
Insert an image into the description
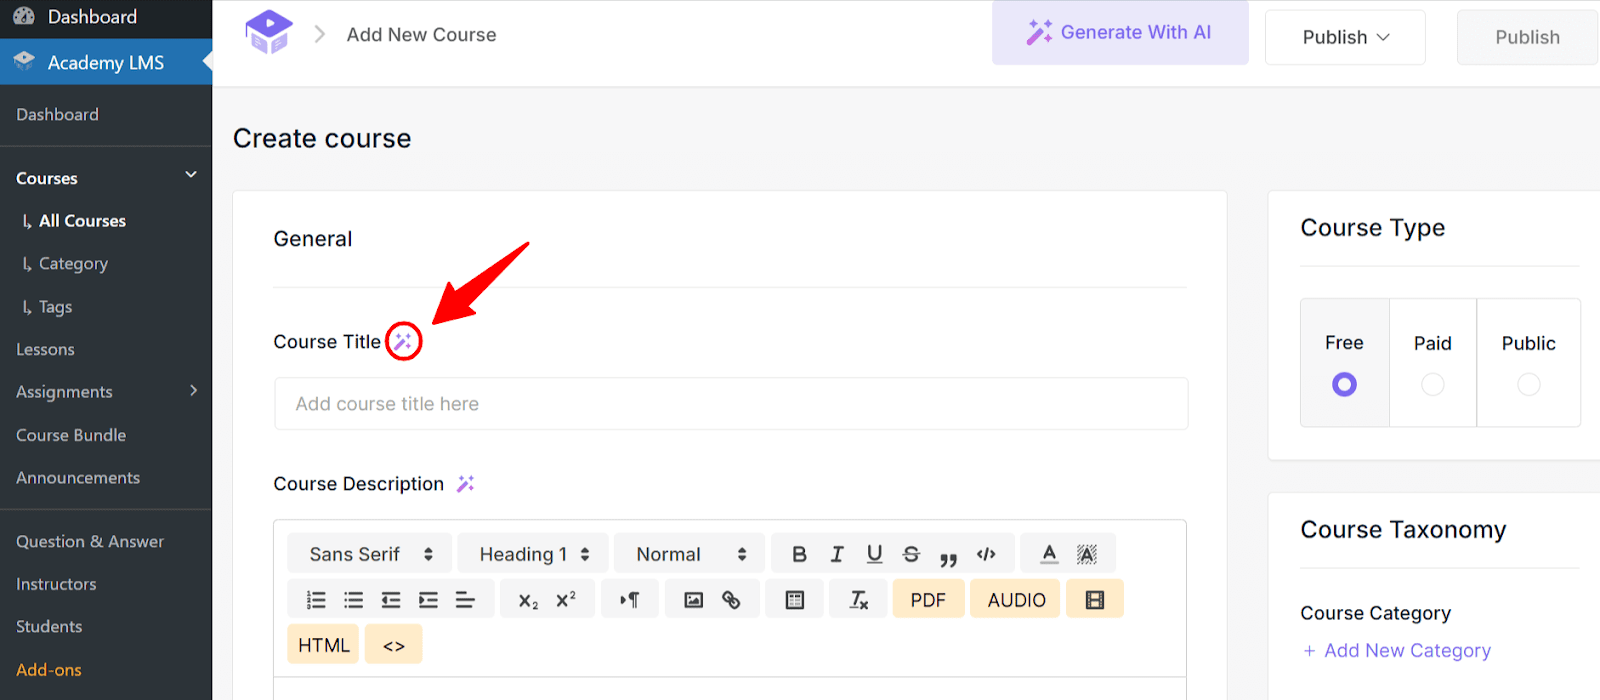coord(693,600)
